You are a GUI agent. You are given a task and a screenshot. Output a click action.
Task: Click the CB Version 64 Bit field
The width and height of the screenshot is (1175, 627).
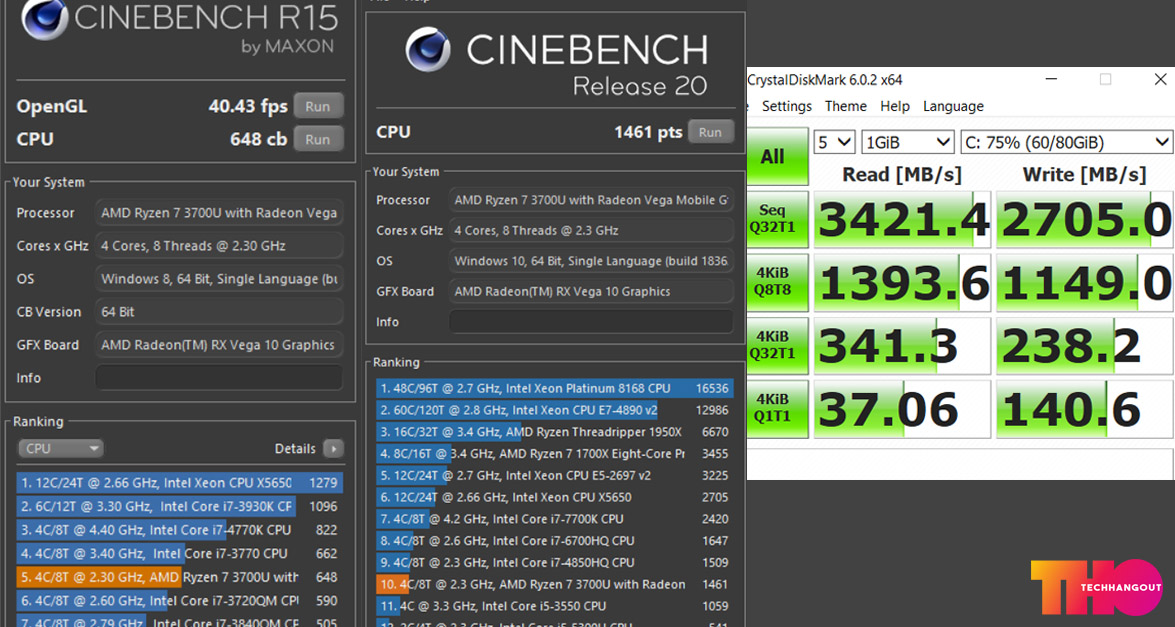219,312
